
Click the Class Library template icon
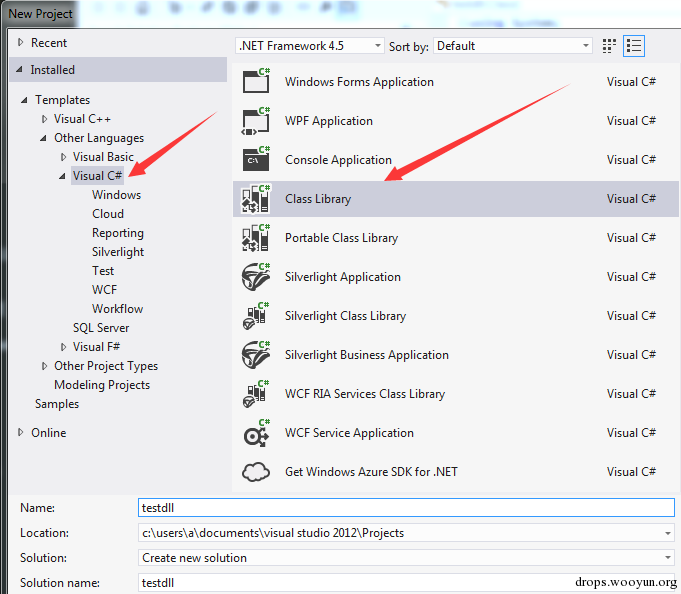point(256,199)
